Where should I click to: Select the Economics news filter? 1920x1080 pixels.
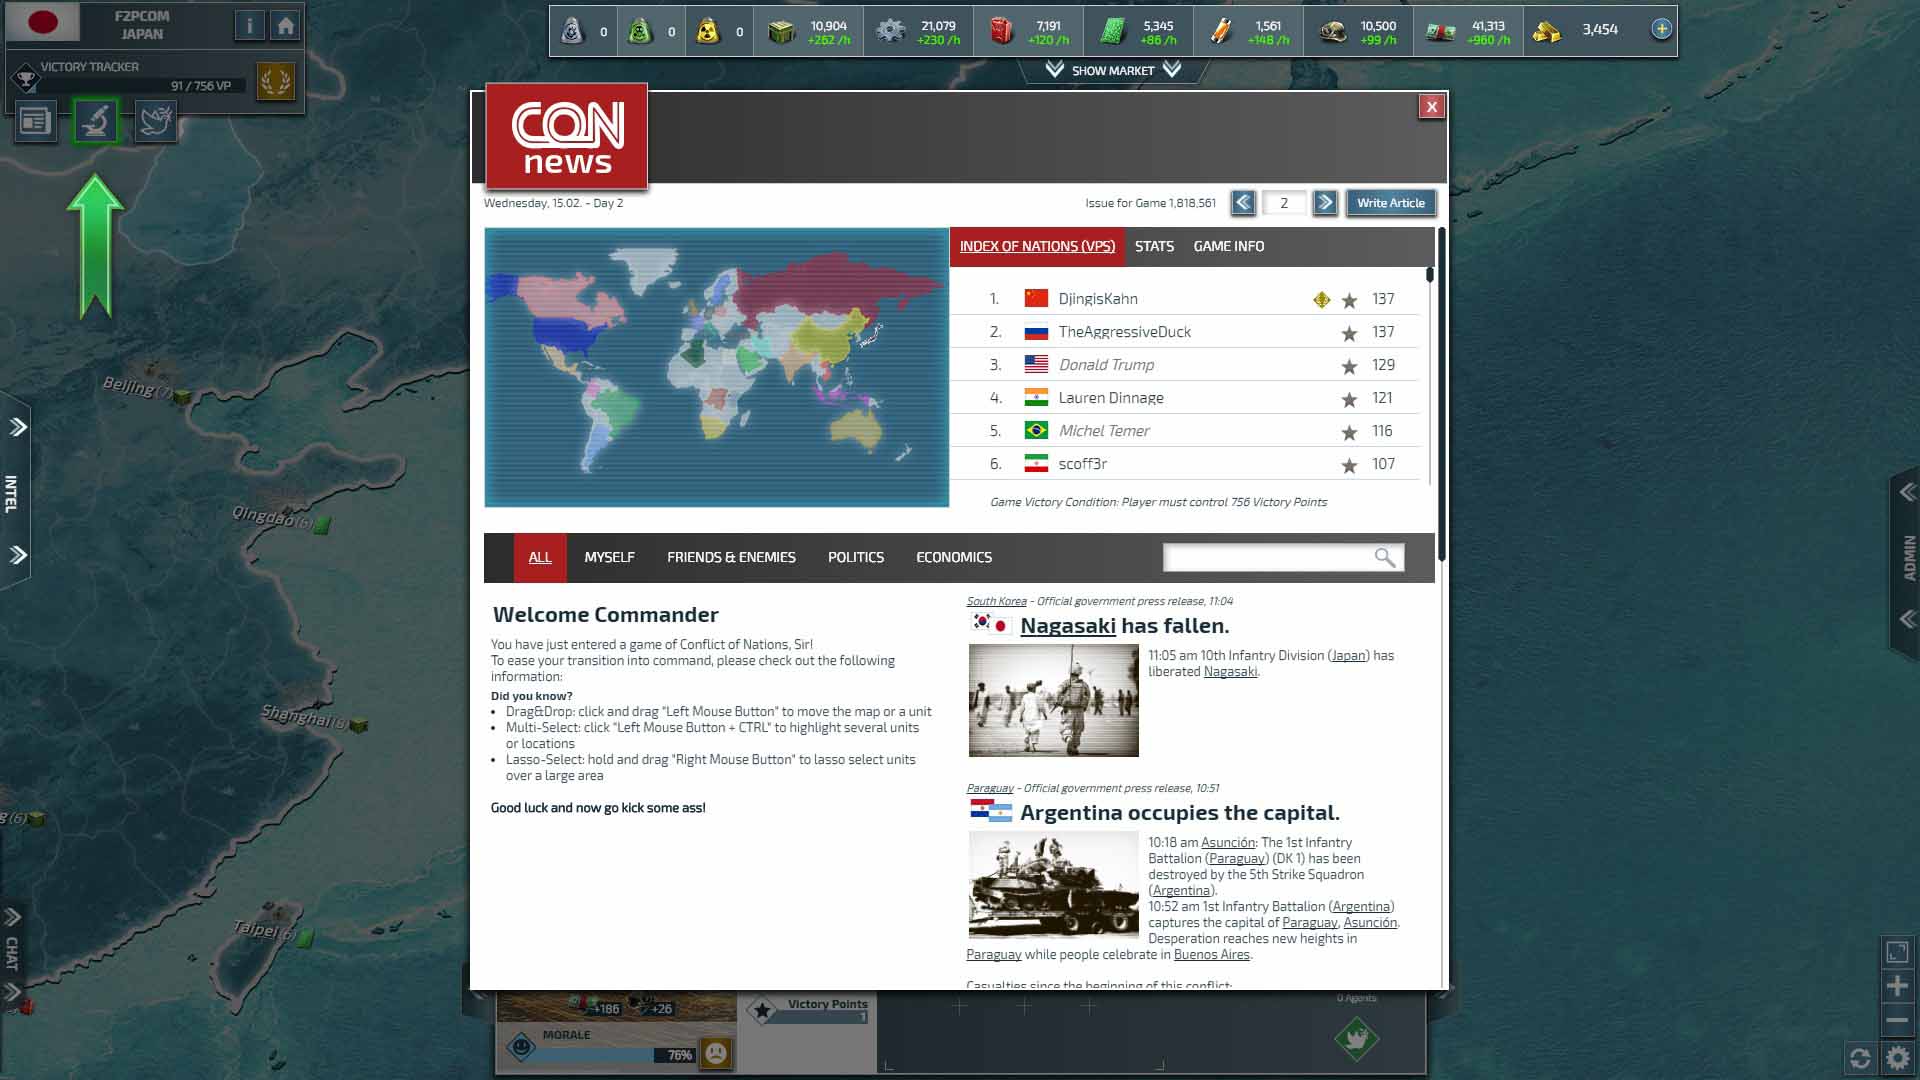pos(953,557)
